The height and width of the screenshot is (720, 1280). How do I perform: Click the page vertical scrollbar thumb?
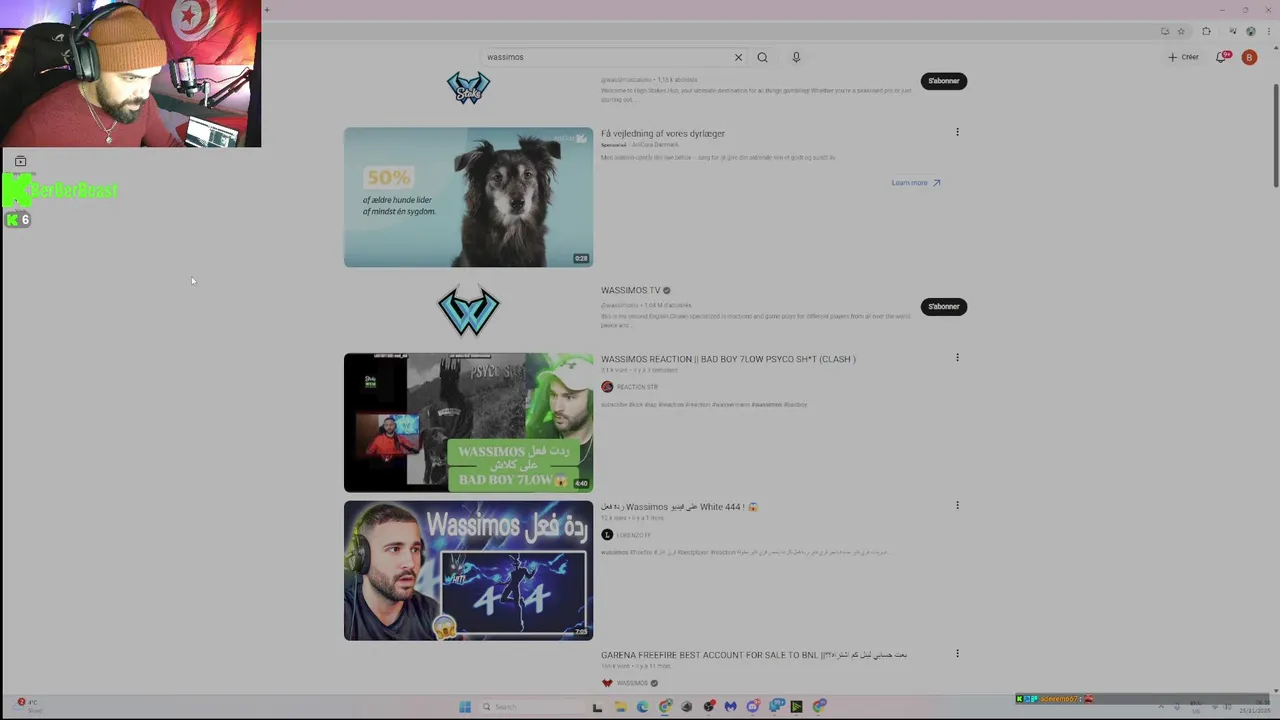click(1275, 135)
